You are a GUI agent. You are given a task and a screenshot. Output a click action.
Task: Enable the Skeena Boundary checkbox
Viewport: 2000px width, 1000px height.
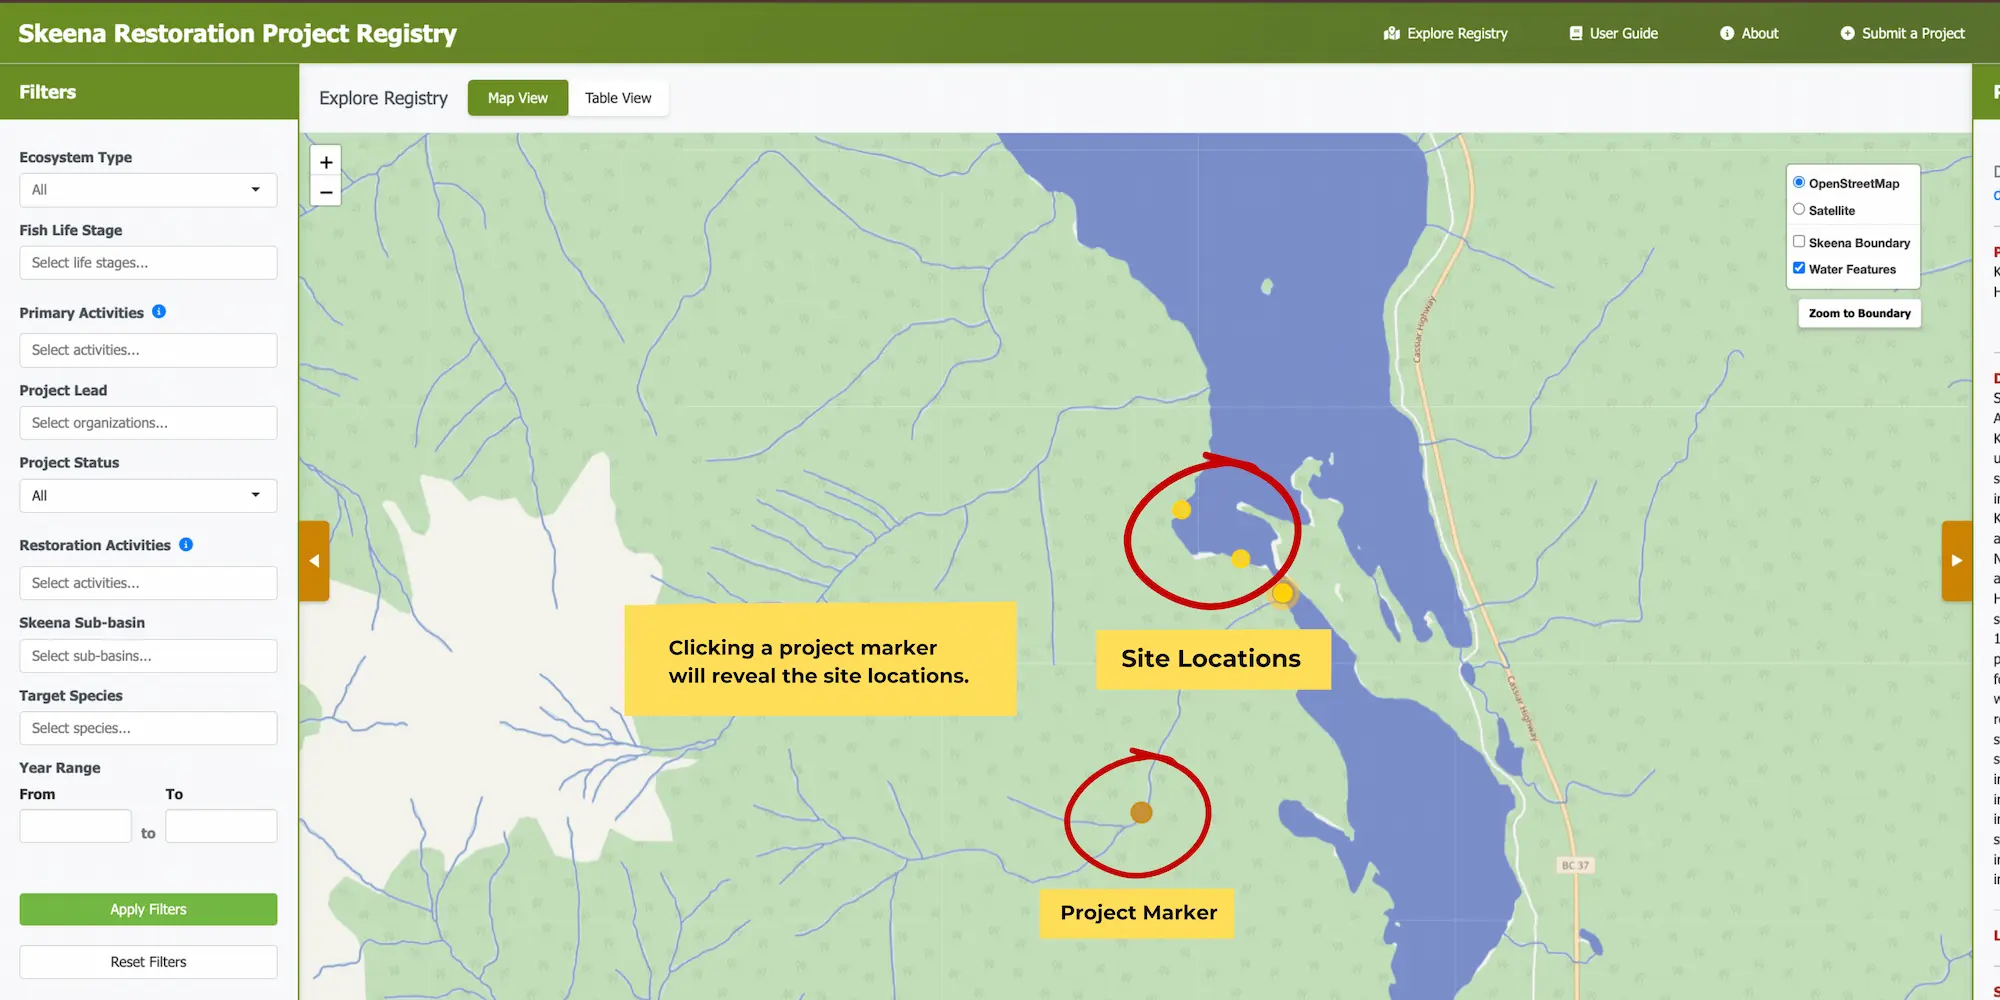pyautogui.click(x=1799, y=241)
